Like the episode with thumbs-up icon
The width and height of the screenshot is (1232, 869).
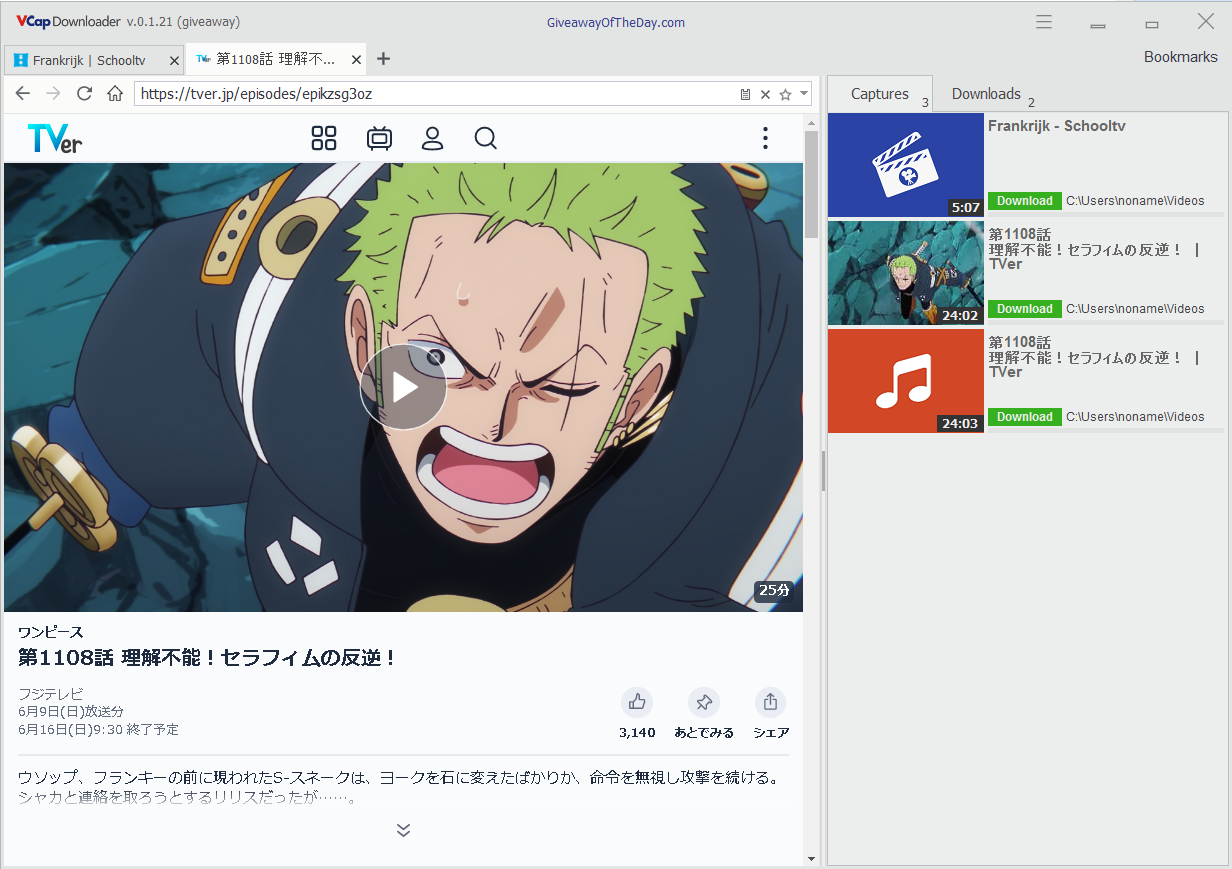coord(637,702)
